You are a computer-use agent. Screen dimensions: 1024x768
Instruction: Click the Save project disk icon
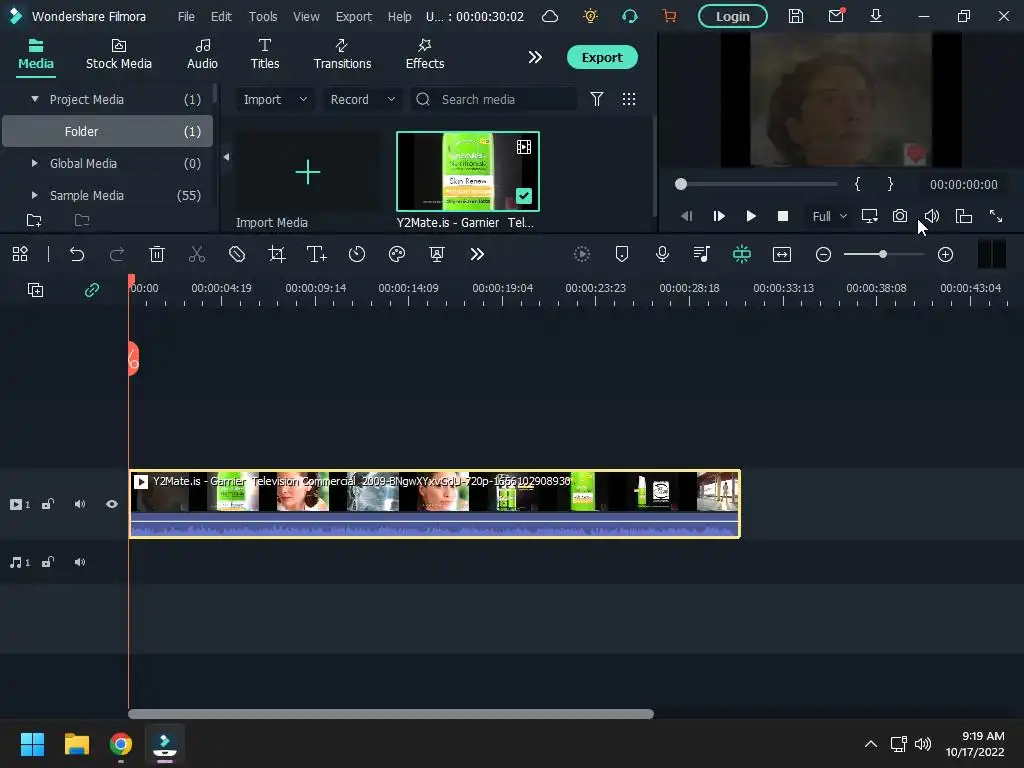point(795,16)
